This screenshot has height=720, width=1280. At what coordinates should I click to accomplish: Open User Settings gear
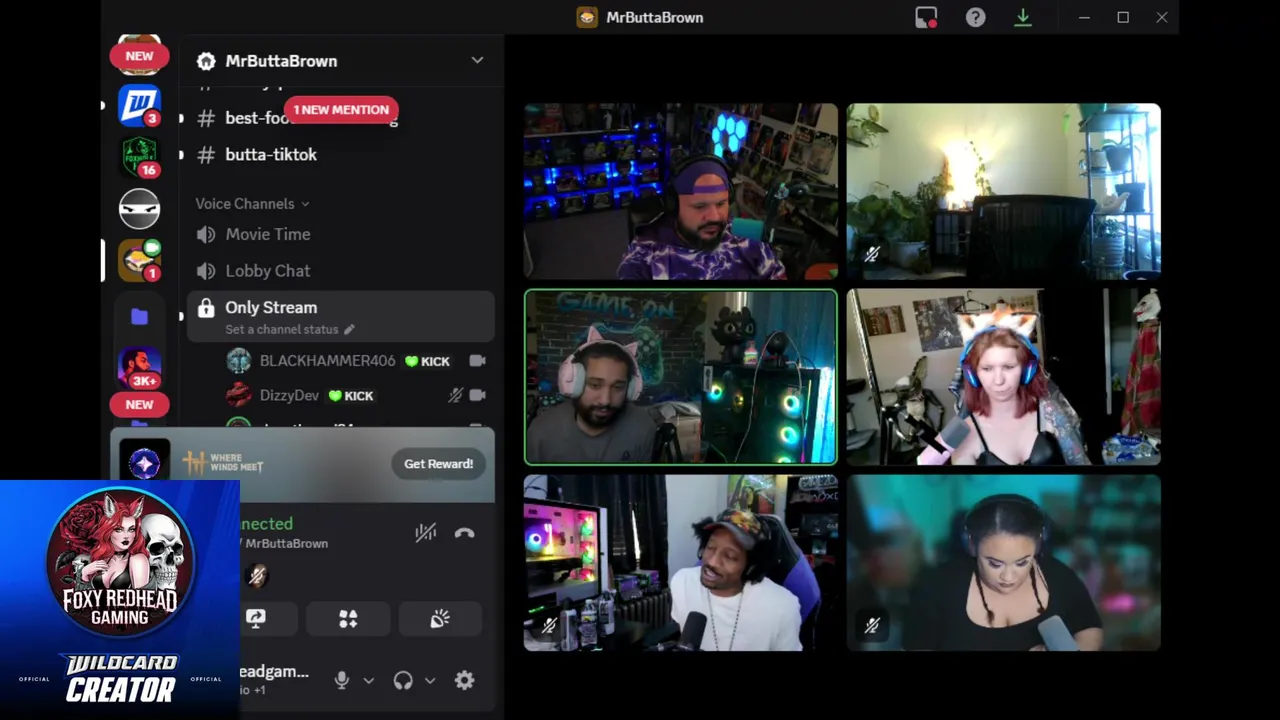click(x=464, y=680)
